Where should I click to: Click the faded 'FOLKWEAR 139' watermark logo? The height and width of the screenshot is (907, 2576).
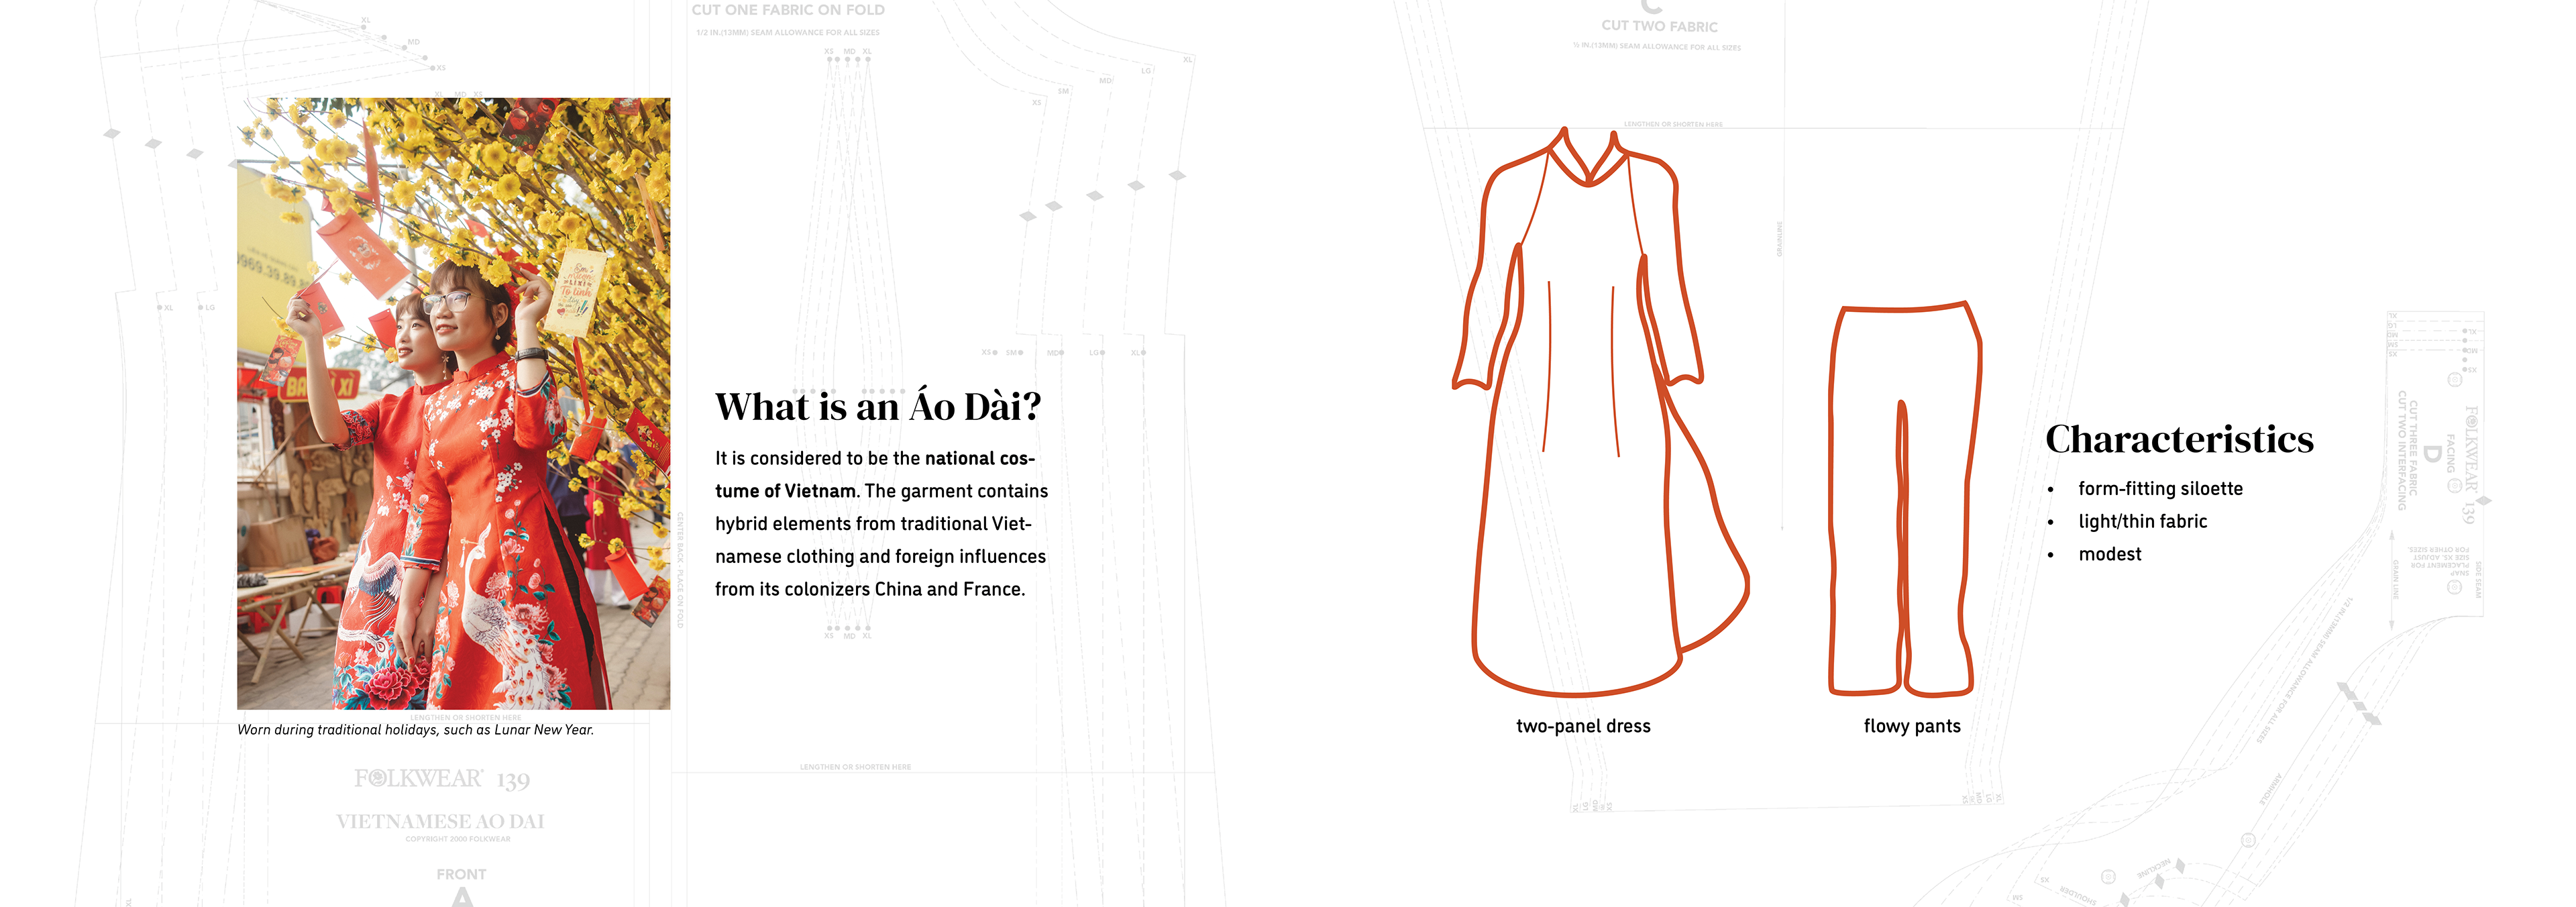click(441, 779)
